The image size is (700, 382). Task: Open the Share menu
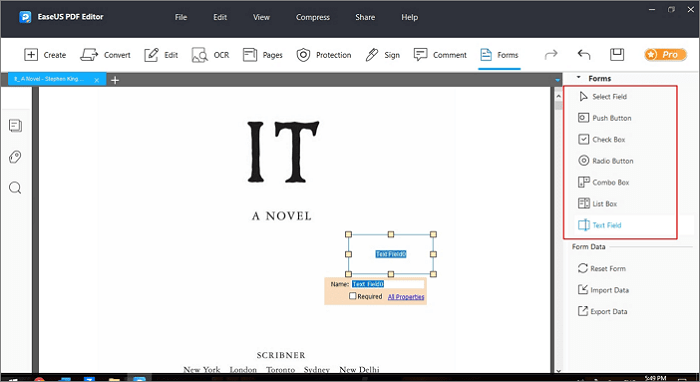pos(365,17)
